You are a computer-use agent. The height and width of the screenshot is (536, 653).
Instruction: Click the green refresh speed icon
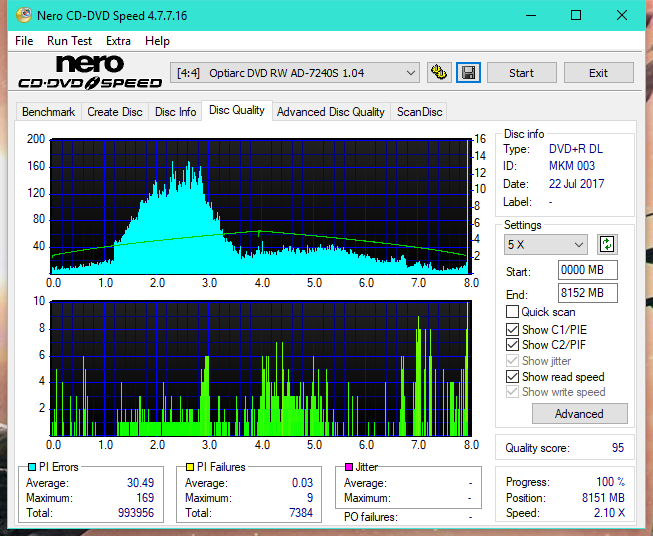607,244
